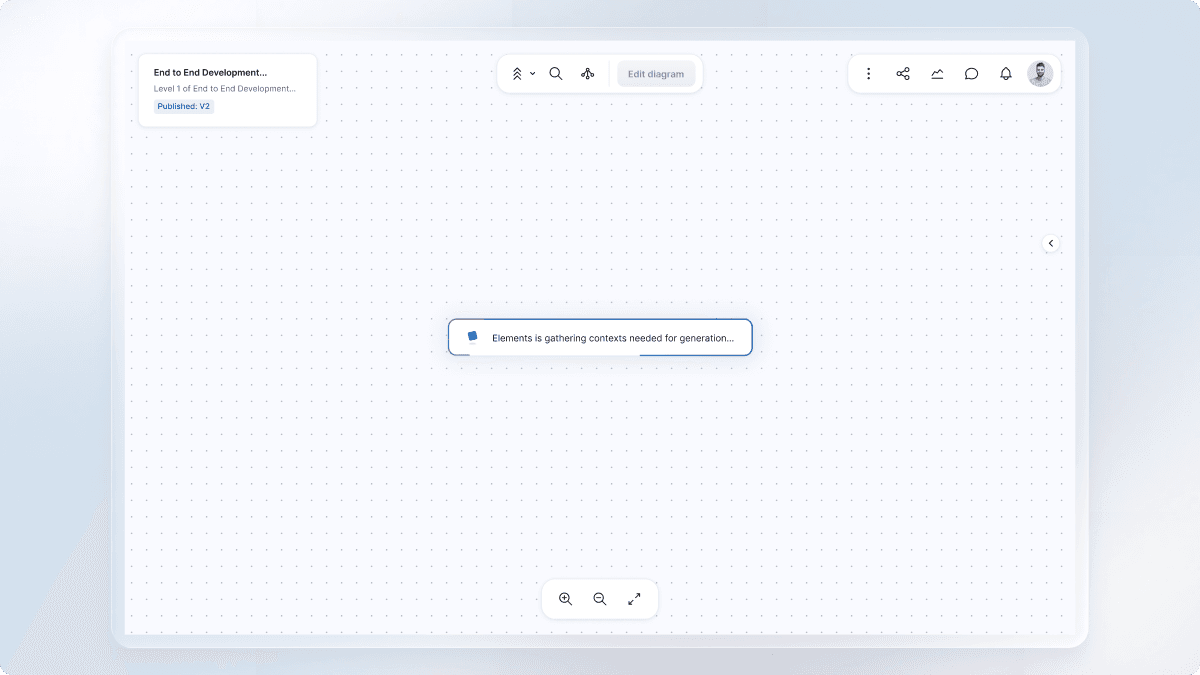Click Level 1 of End to End Development subtitle
Viewport: 1200px width, 675px height.
224,89
